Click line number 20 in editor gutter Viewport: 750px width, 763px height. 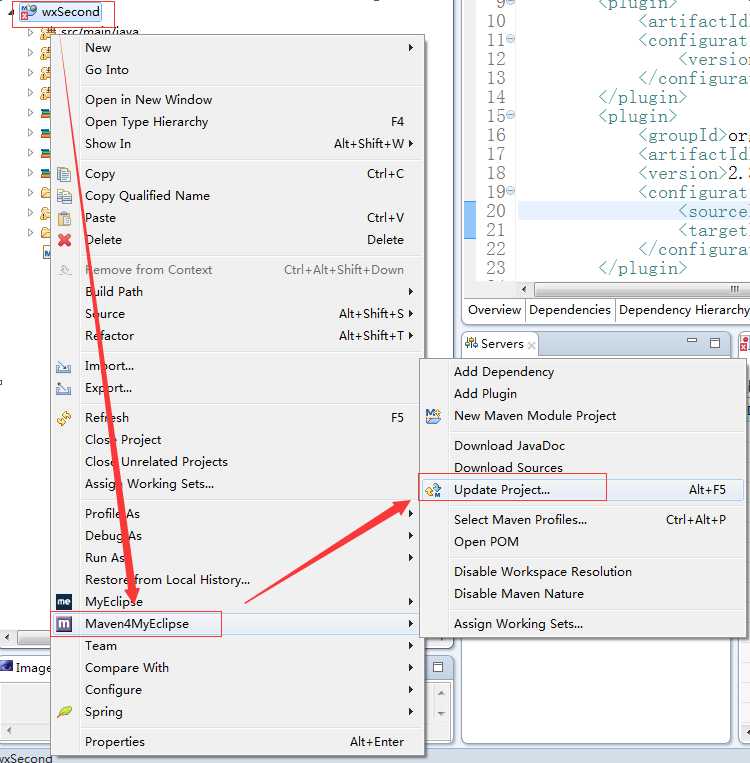pos(496,211)
